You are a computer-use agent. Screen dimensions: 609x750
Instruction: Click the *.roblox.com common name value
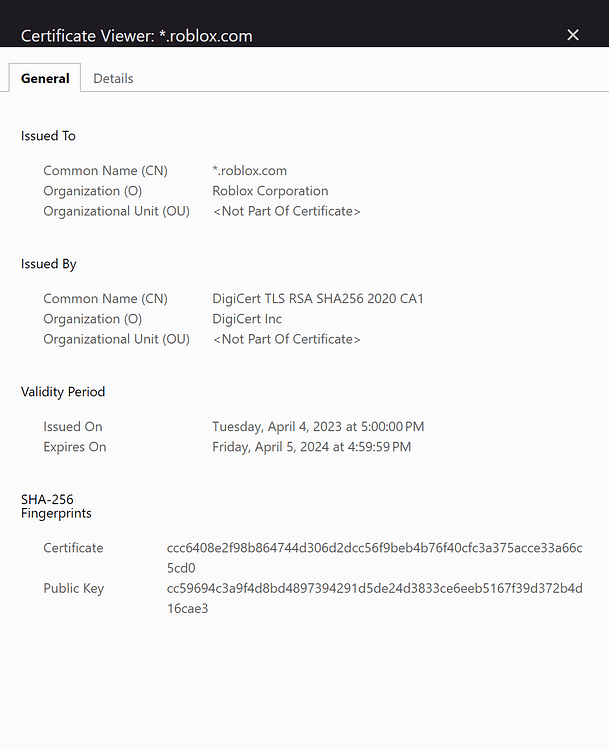[249, 171]
